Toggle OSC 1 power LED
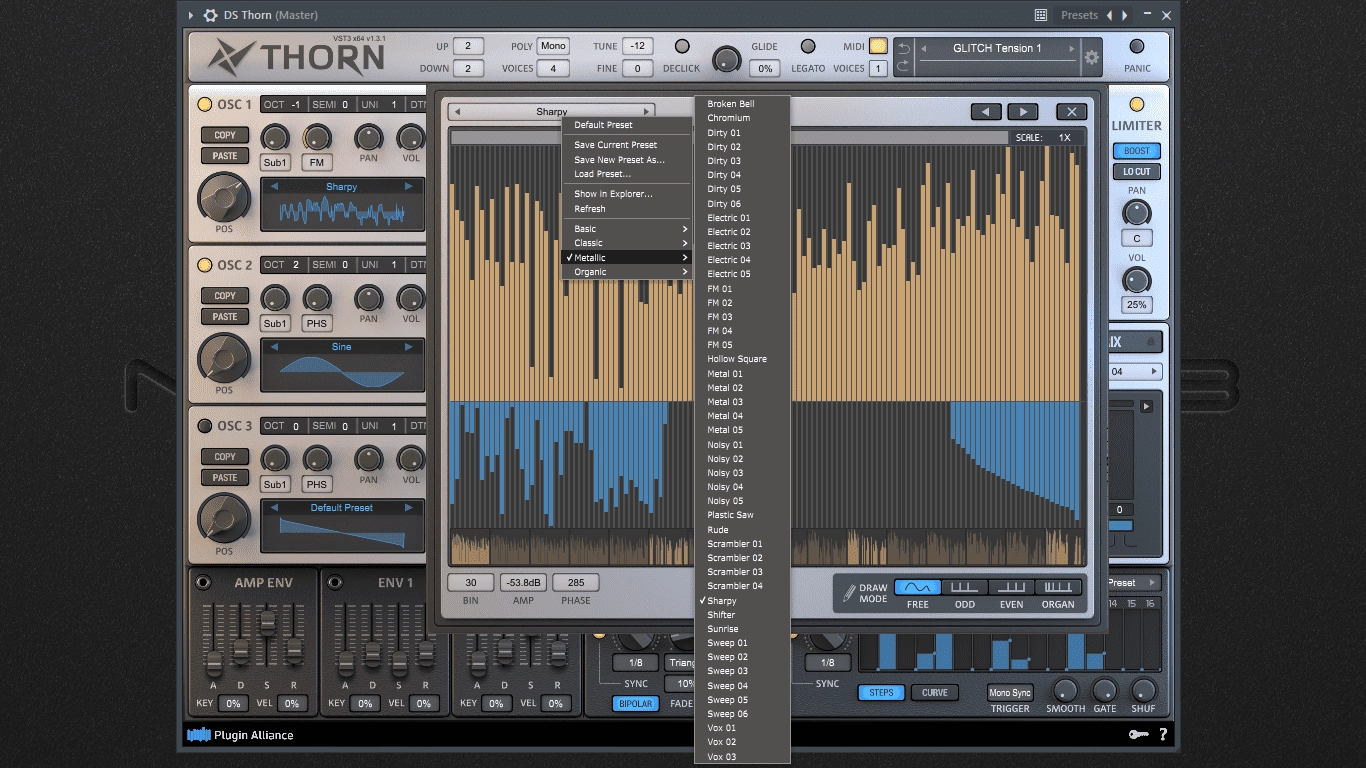Image resolution: width=1366 pixels, height=768 pixels. click(x=204, y=104)
